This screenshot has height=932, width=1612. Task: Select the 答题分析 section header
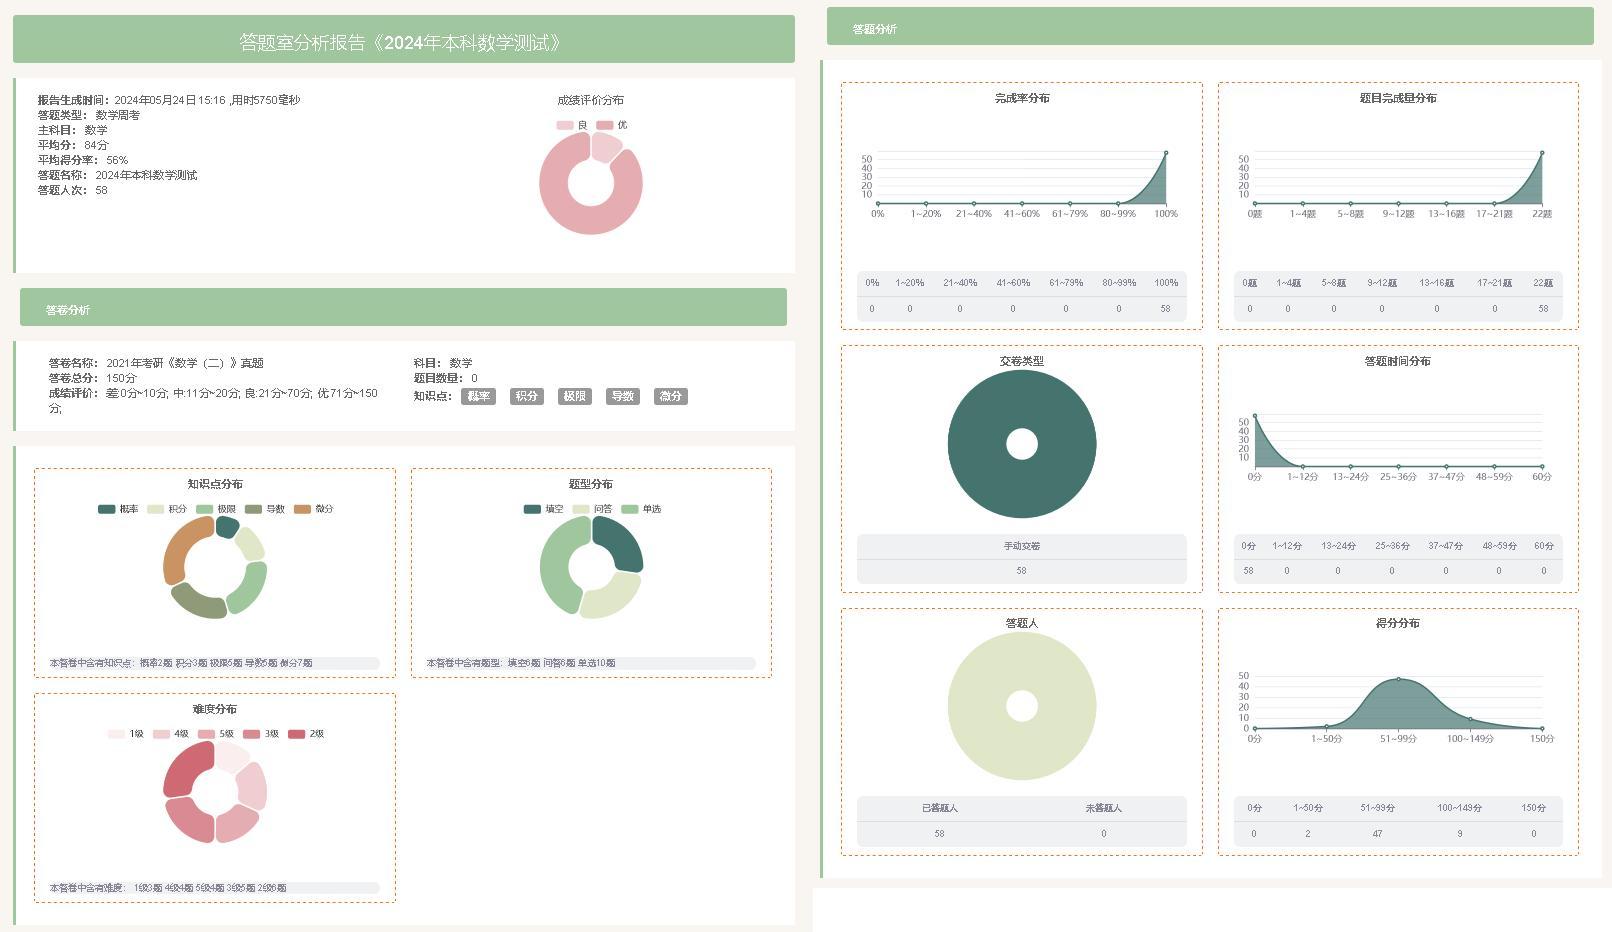1210,26
